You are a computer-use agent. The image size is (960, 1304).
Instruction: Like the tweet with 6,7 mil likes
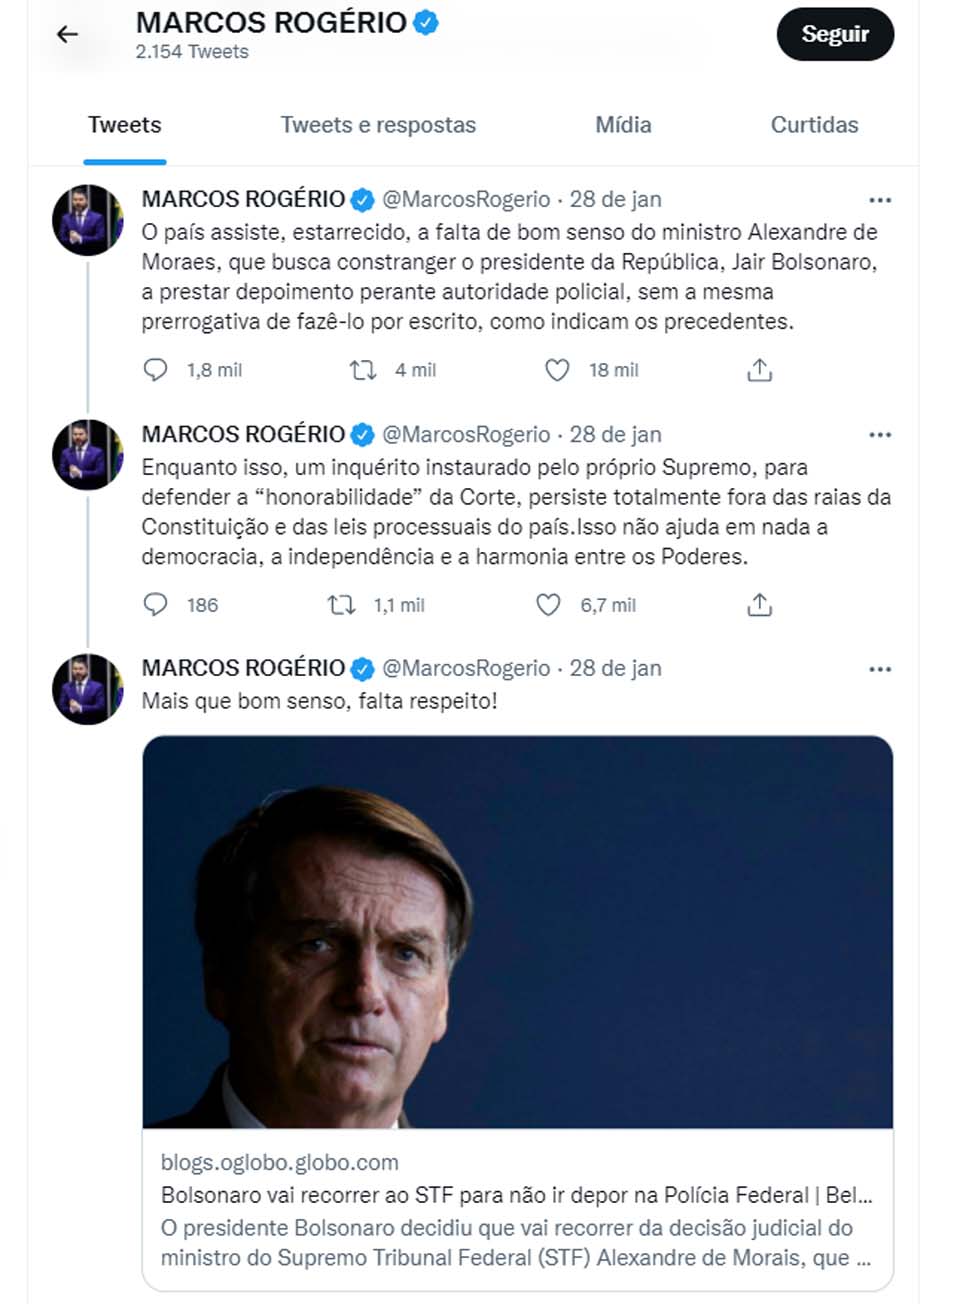pyautogui.click(x=549, y=605)
